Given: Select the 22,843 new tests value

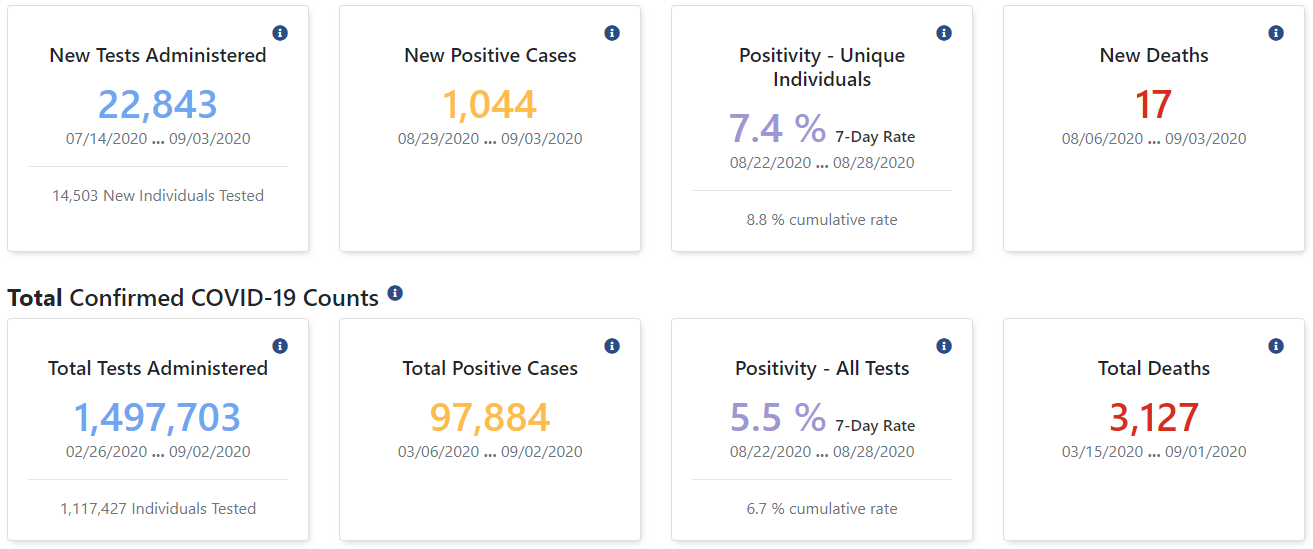Looking at the screenshot, I should [x=158, y=104].
